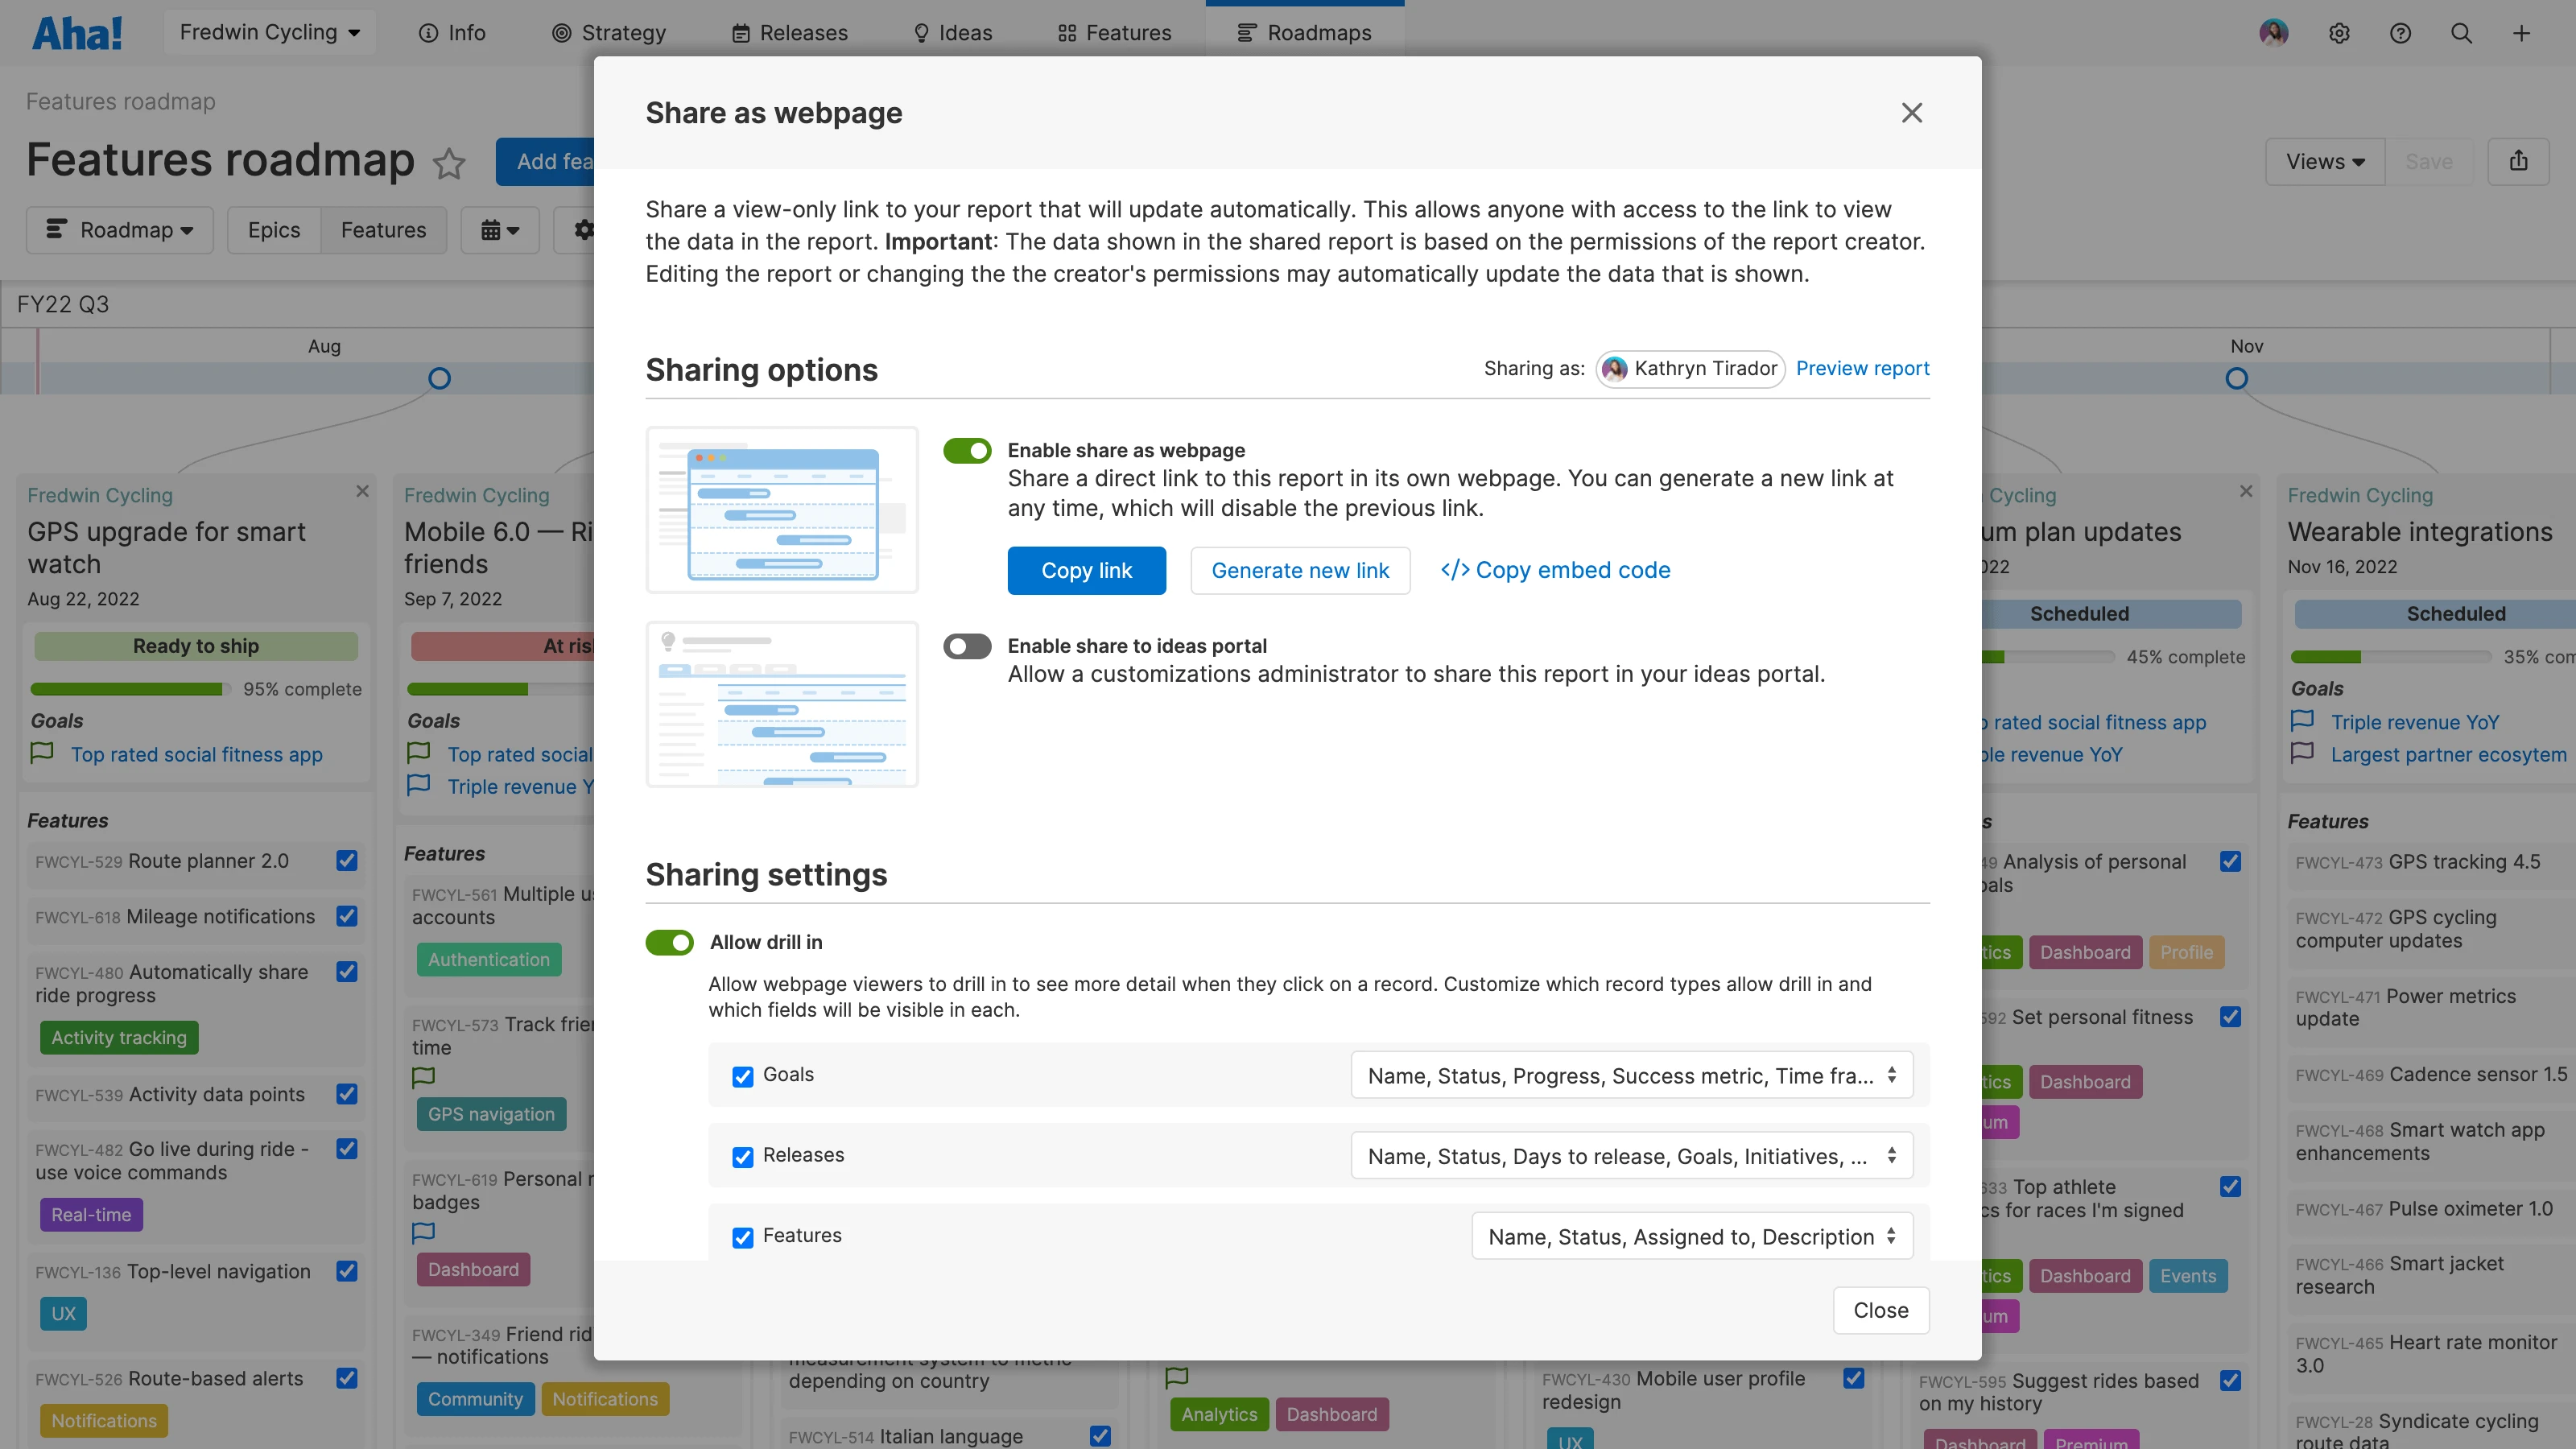The image size is (2576, 1449).
Task: Open the Releases fields dropdown
Action: [x=1631, y=1156]
